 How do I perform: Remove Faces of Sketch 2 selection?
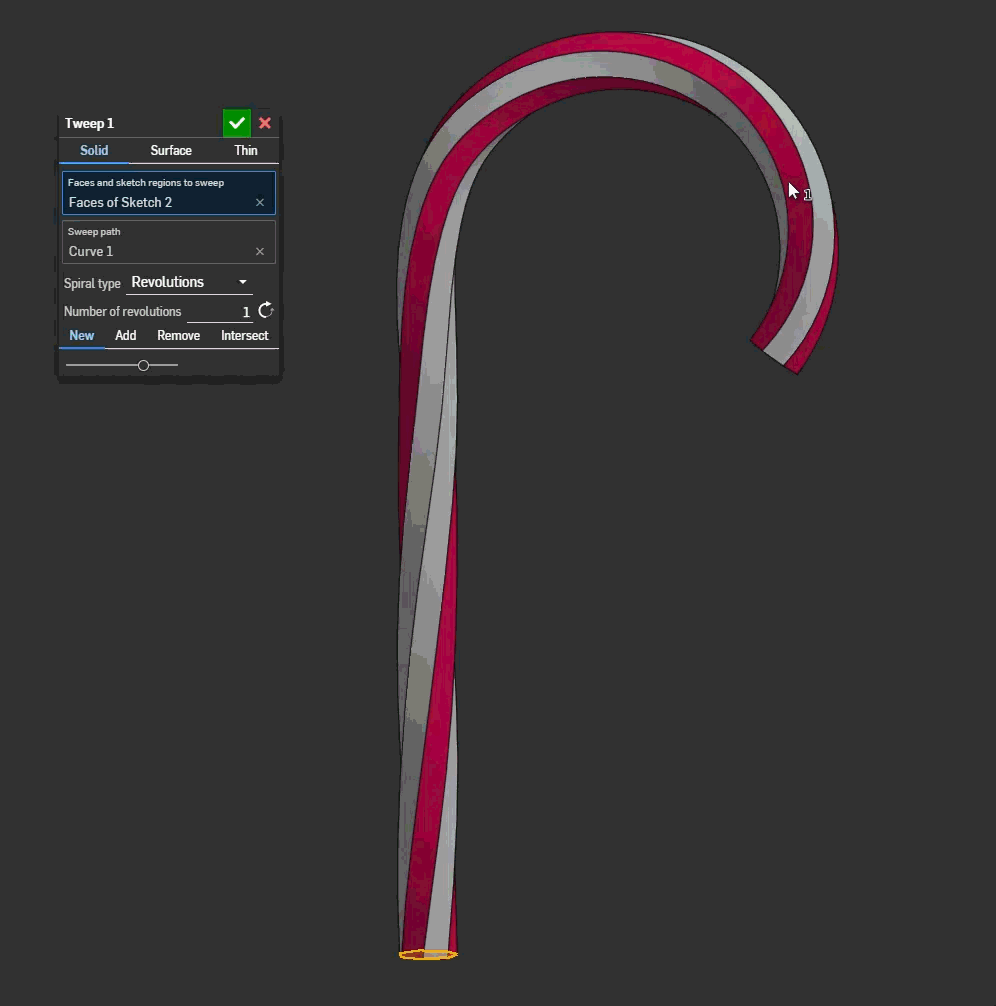(x=260, y=203)
